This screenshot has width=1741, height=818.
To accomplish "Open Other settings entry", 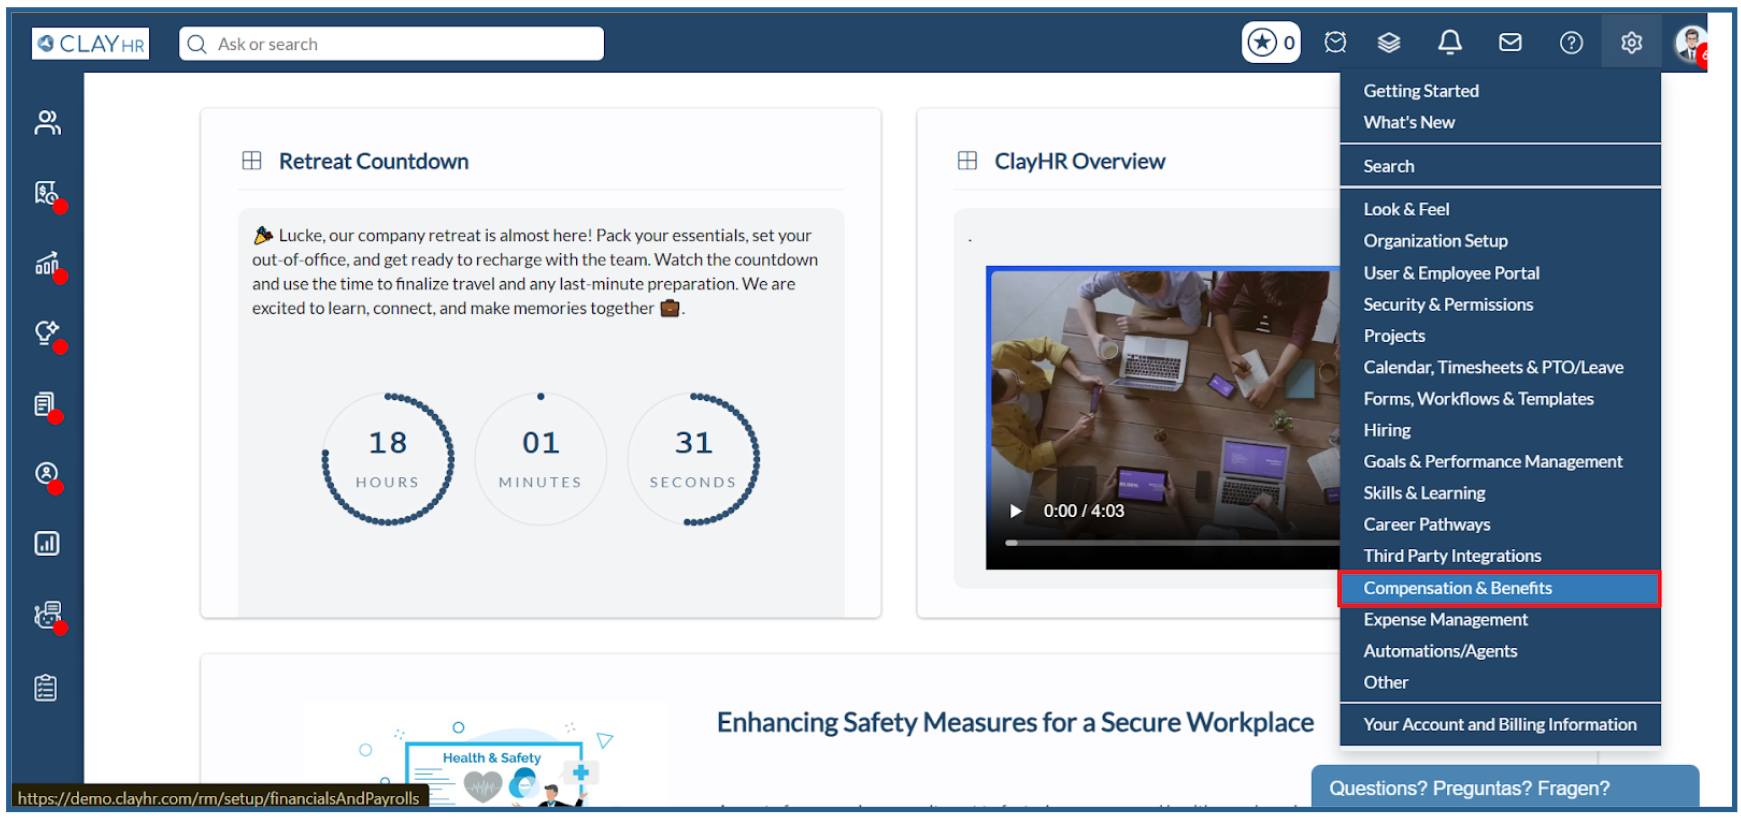I will (1386, 683).
